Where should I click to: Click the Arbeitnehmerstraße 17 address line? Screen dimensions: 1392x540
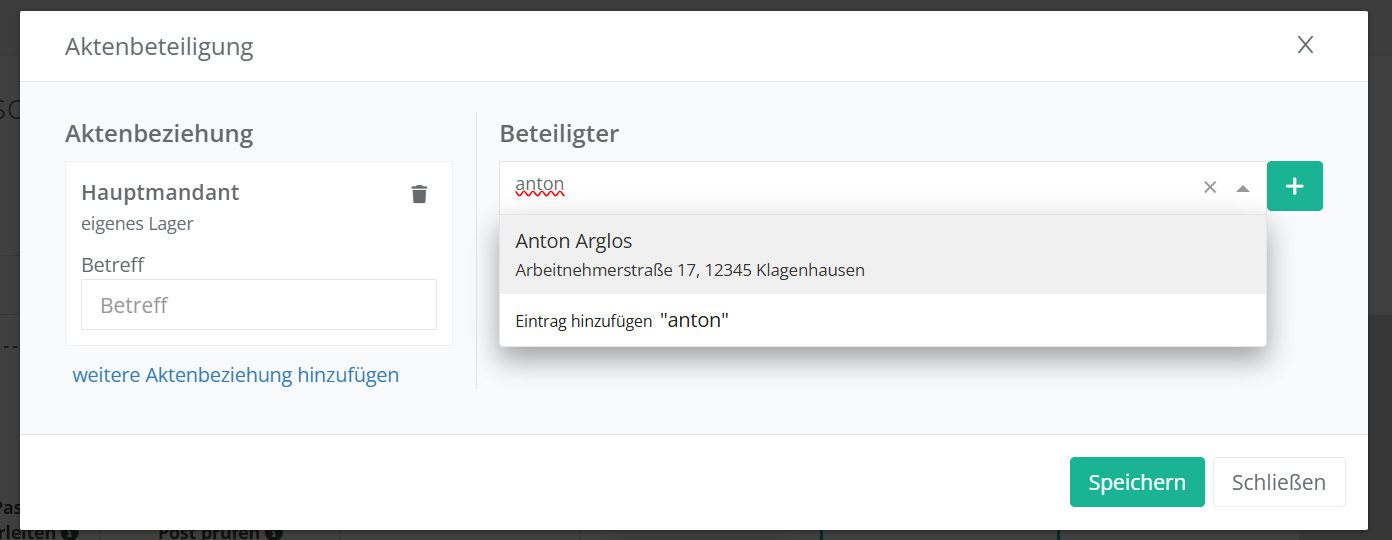(690, 270)
